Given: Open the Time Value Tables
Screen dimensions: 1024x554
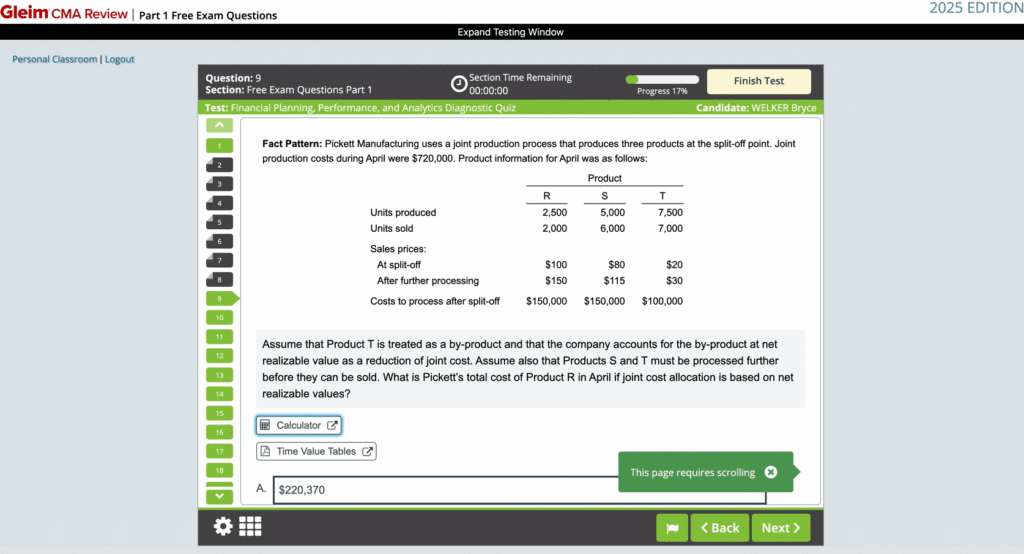Looking at the screenshot, I should 316,451.
